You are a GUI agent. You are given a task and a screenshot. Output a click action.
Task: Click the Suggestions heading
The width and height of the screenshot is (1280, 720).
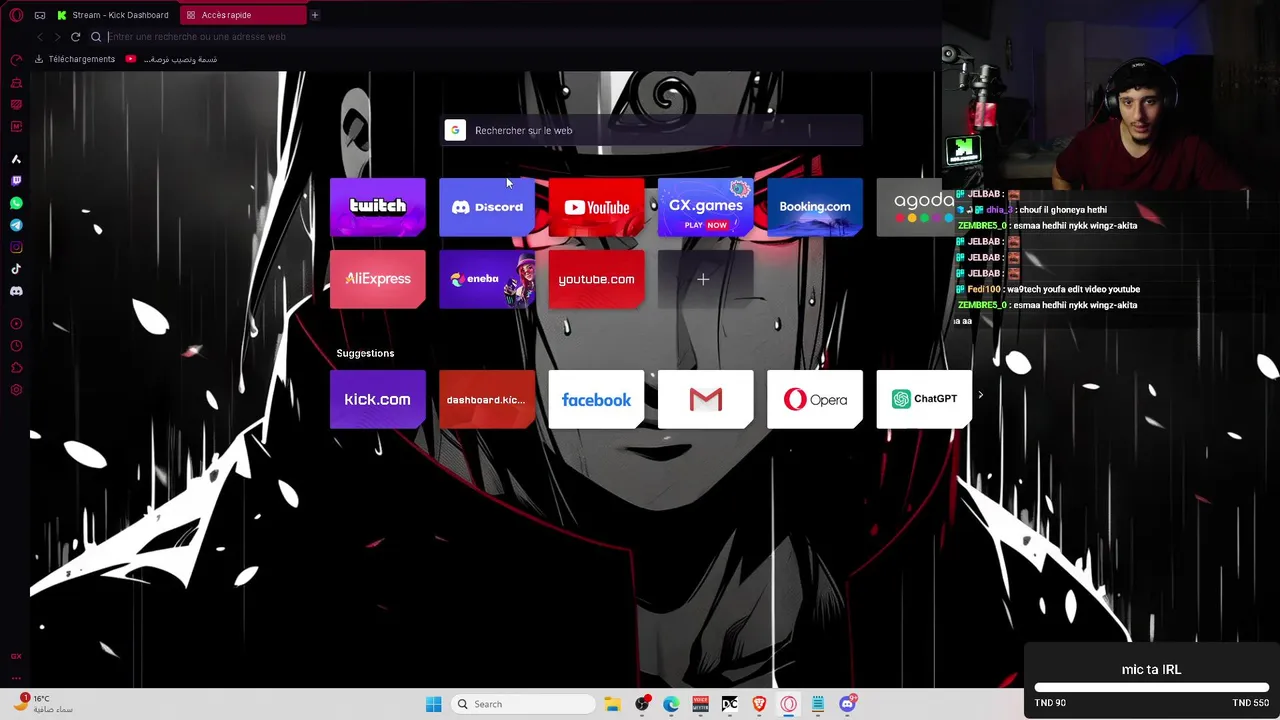pos(365,353)
